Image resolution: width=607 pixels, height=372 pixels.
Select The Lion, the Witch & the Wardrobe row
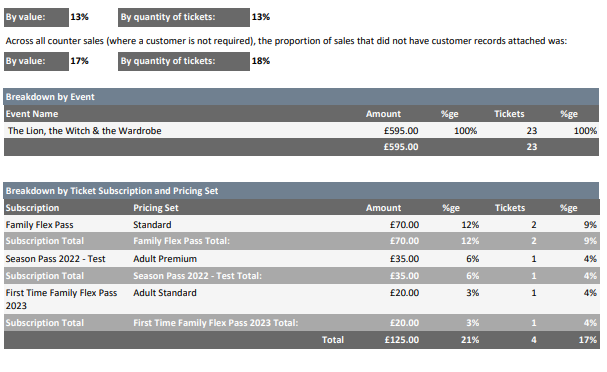point(301,131)
